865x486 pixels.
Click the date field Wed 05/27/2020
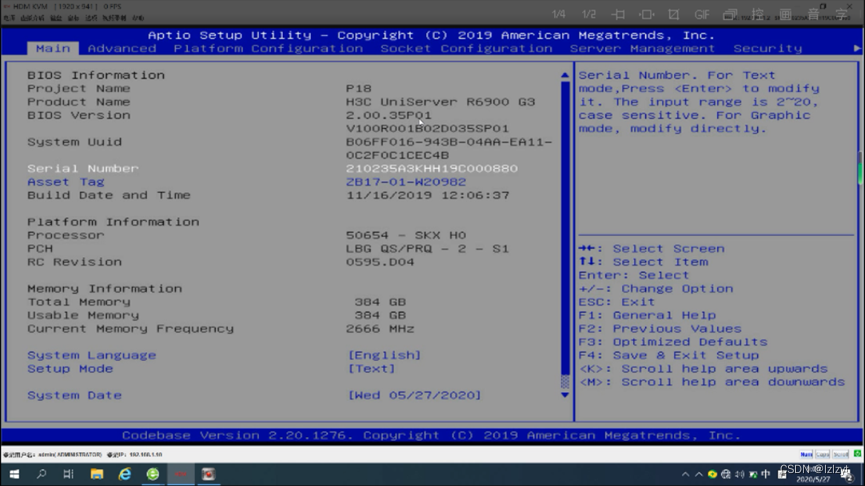click(414, 396)
